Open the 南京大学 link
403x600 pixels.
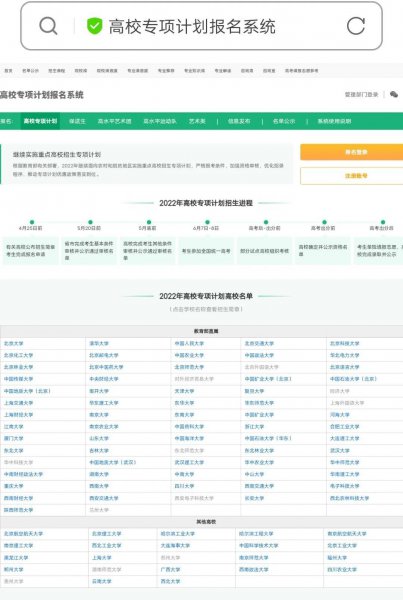[x=99, y=415]
